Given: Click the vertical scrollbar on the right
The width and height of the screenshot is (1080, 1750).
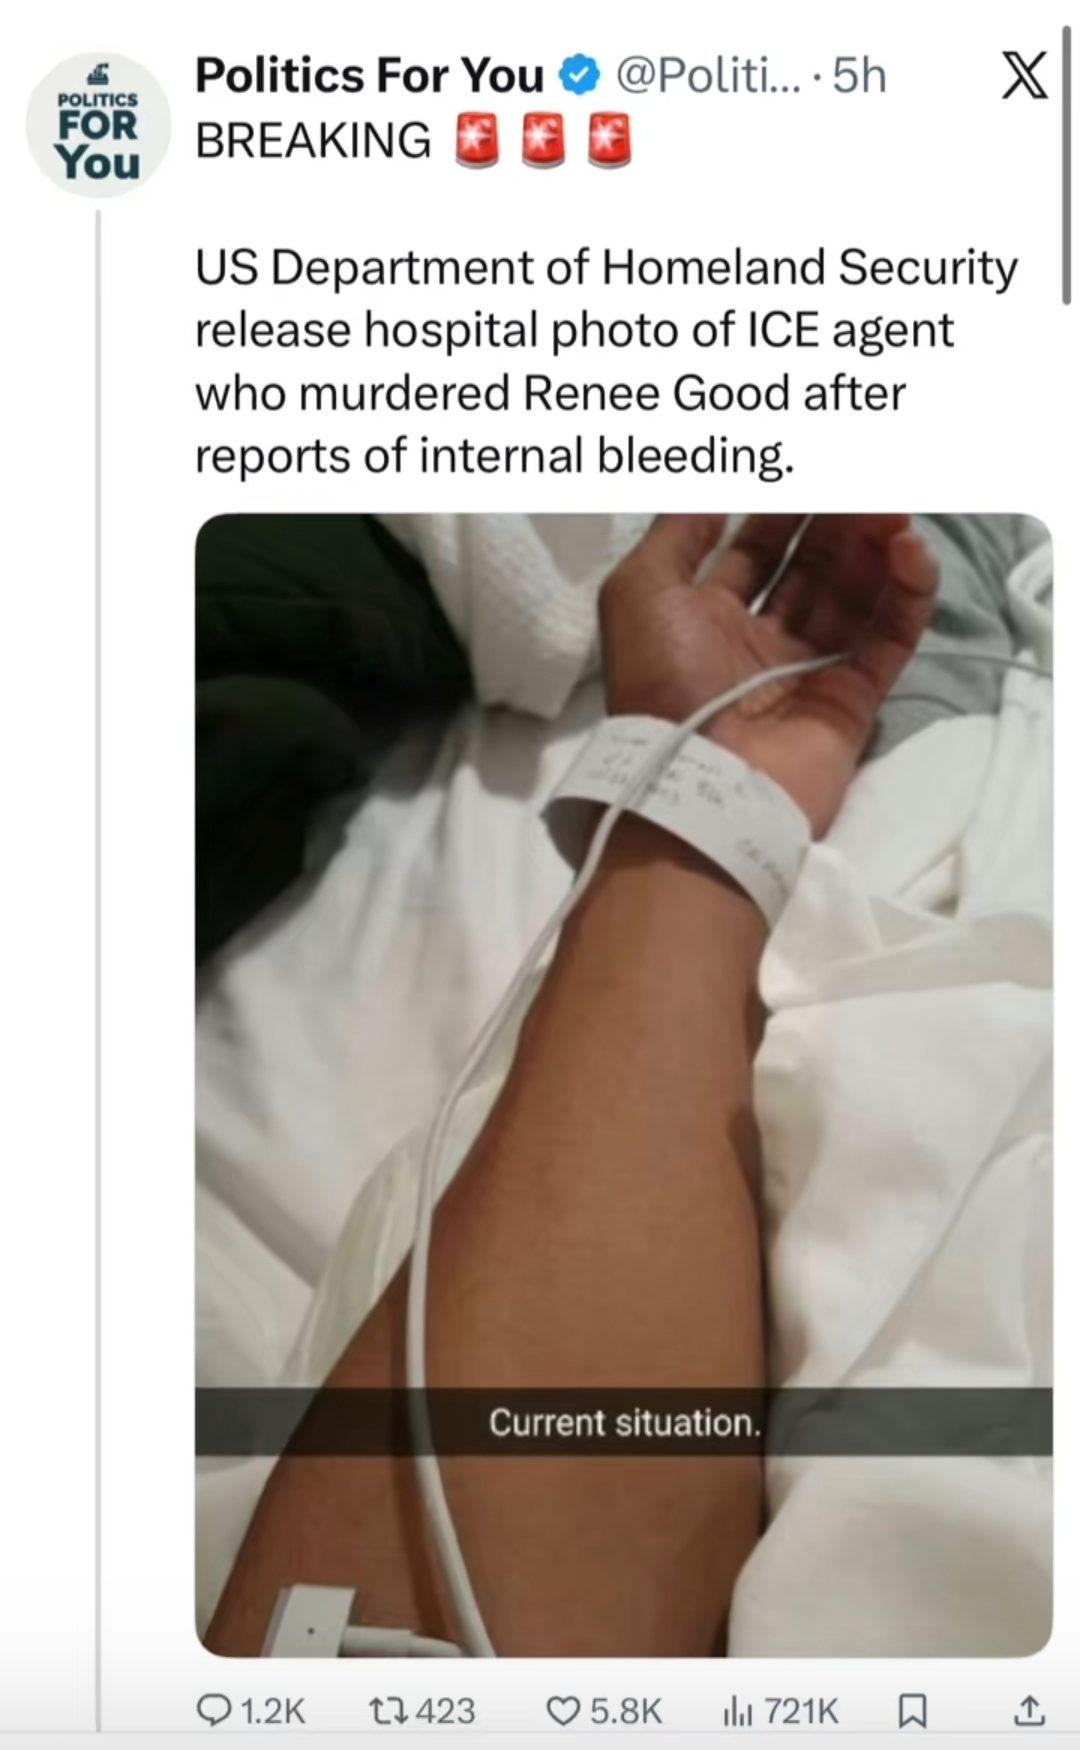Looking at the screenshot, I should (1066, 165).
